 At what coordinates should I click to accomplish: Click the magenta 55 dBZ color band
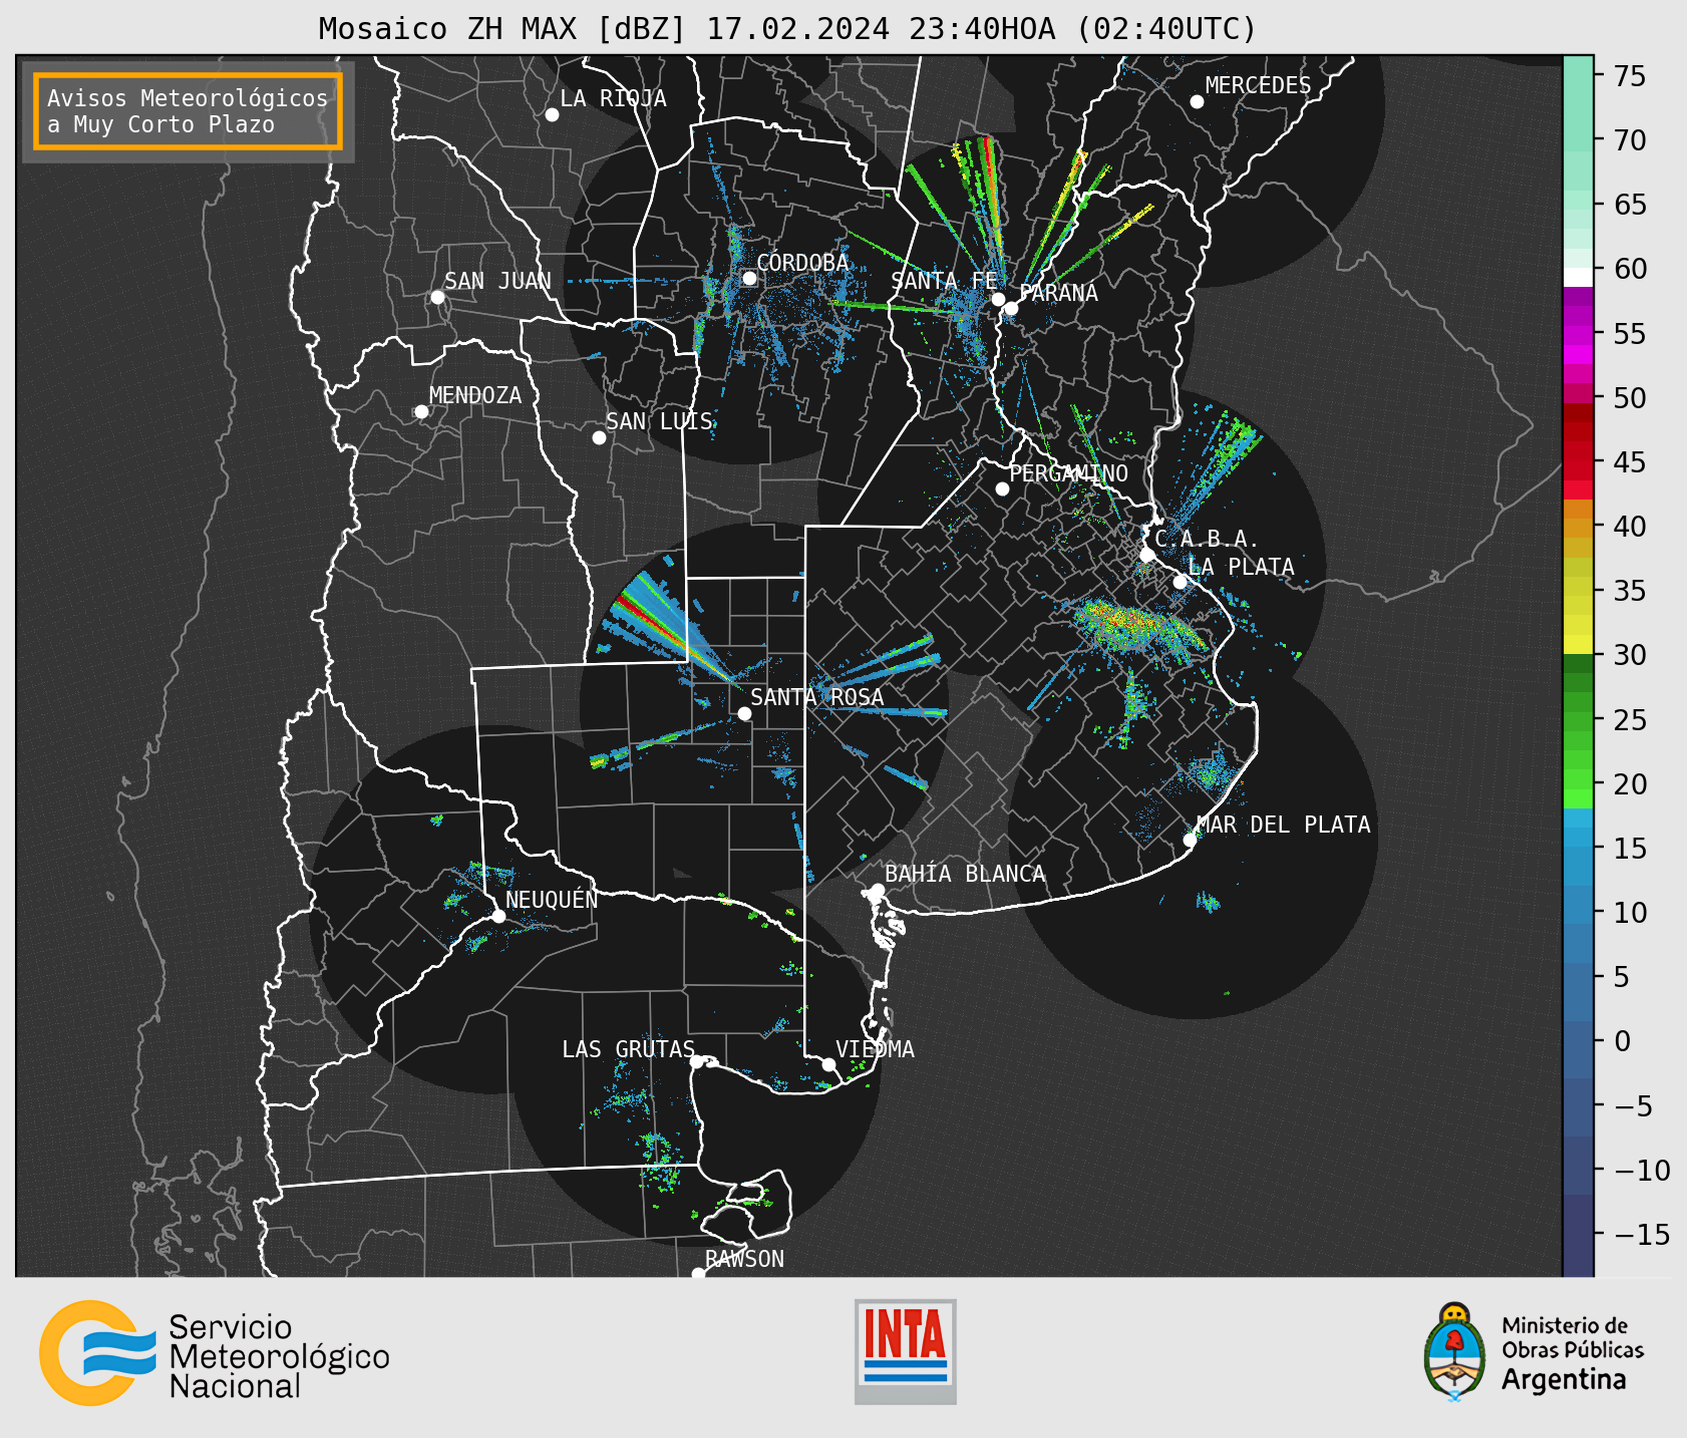(1578, 334)
